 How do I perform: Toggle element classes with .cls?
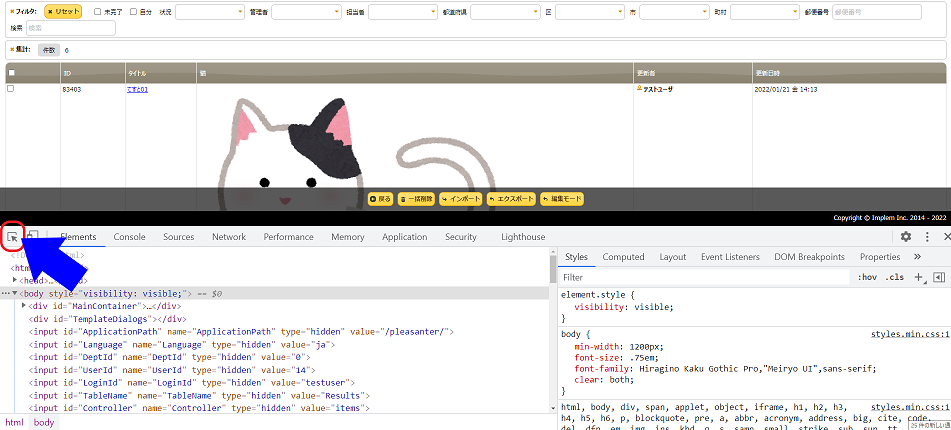click(x=895, y=277)
